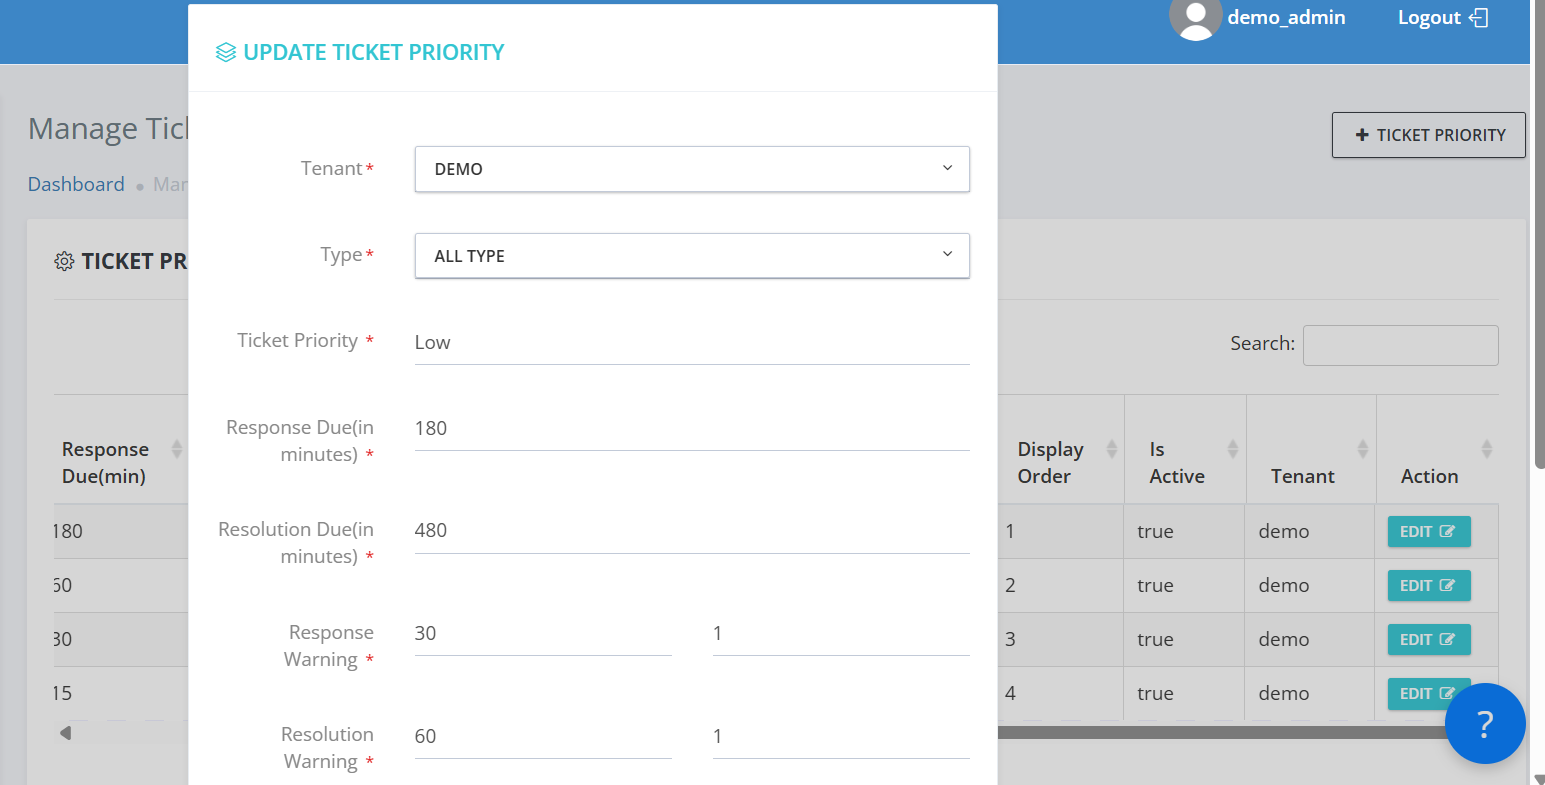The width and height of the screenshot is (1545, 785).
Task: Open the blue help question mark bubble
Action: click(x=1485, y=723)
